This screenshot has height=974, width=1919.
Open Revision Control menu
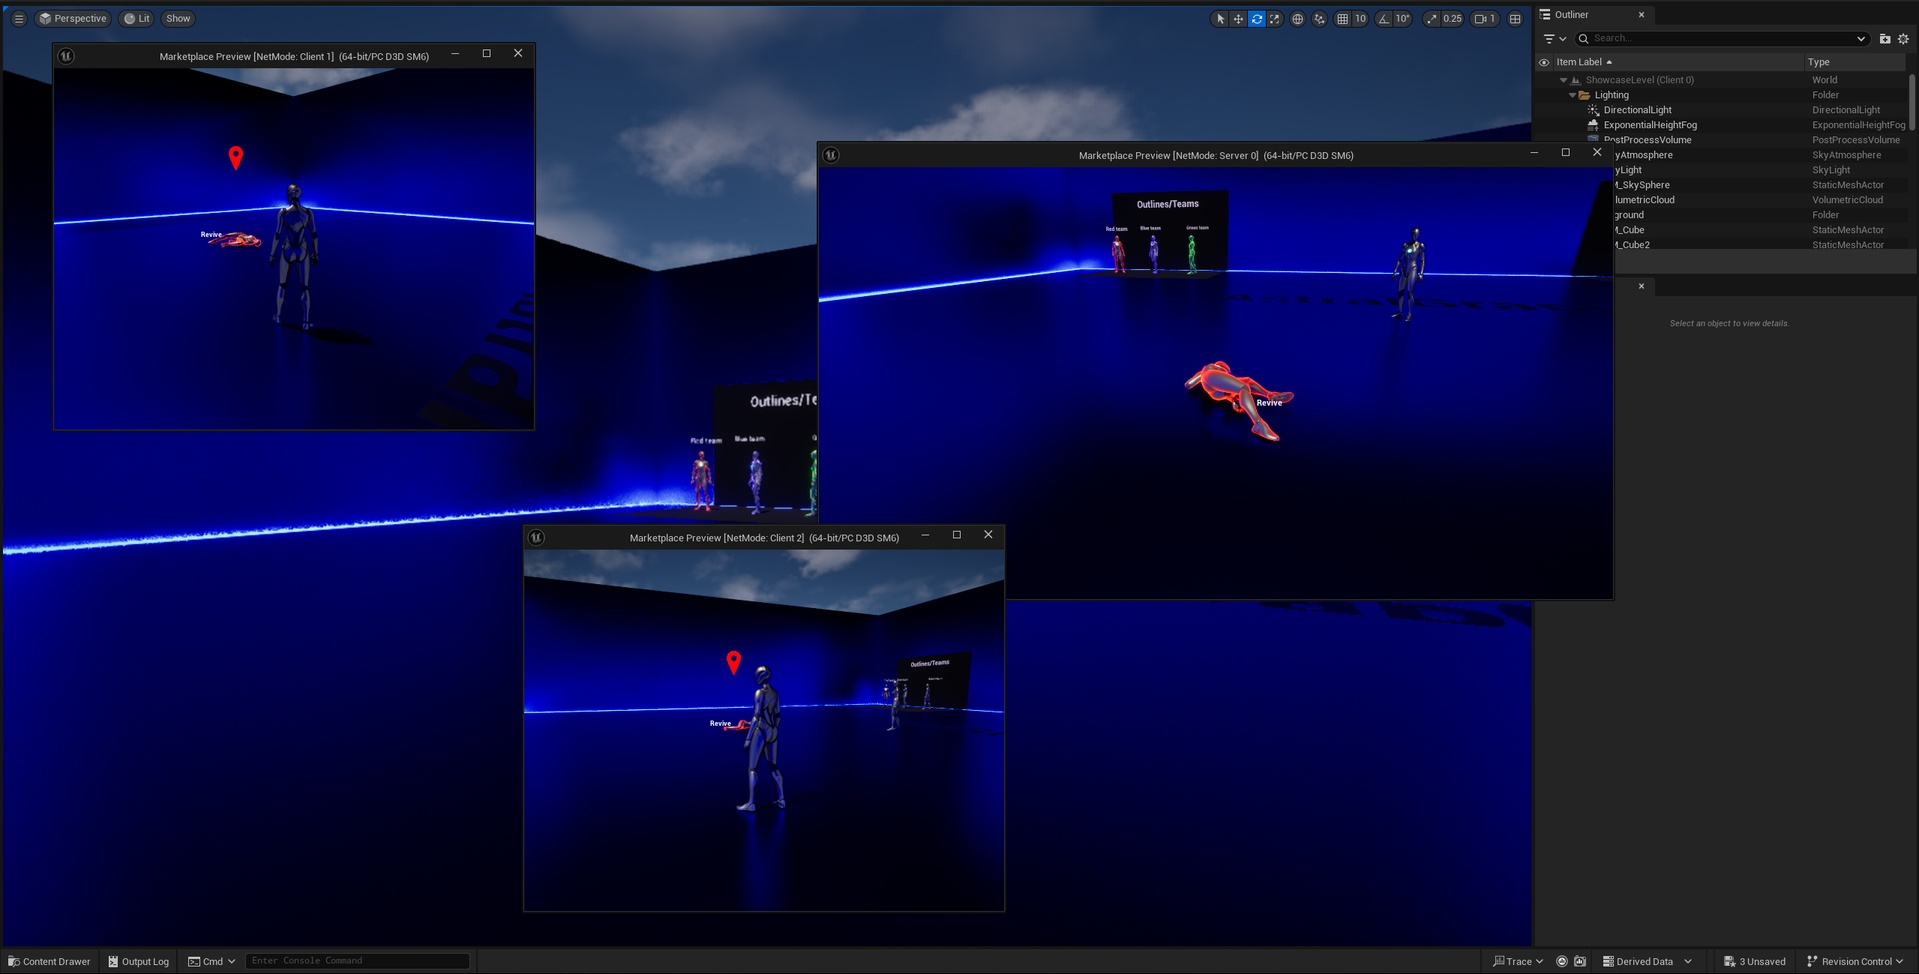pos(1855,961)
